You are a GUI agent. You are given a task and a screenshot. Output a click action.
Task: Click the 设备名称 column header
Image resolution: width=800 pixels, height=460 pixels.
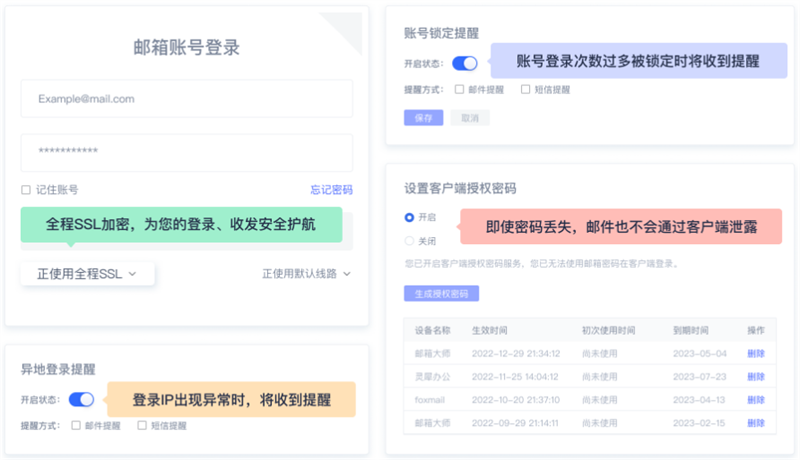433,330
